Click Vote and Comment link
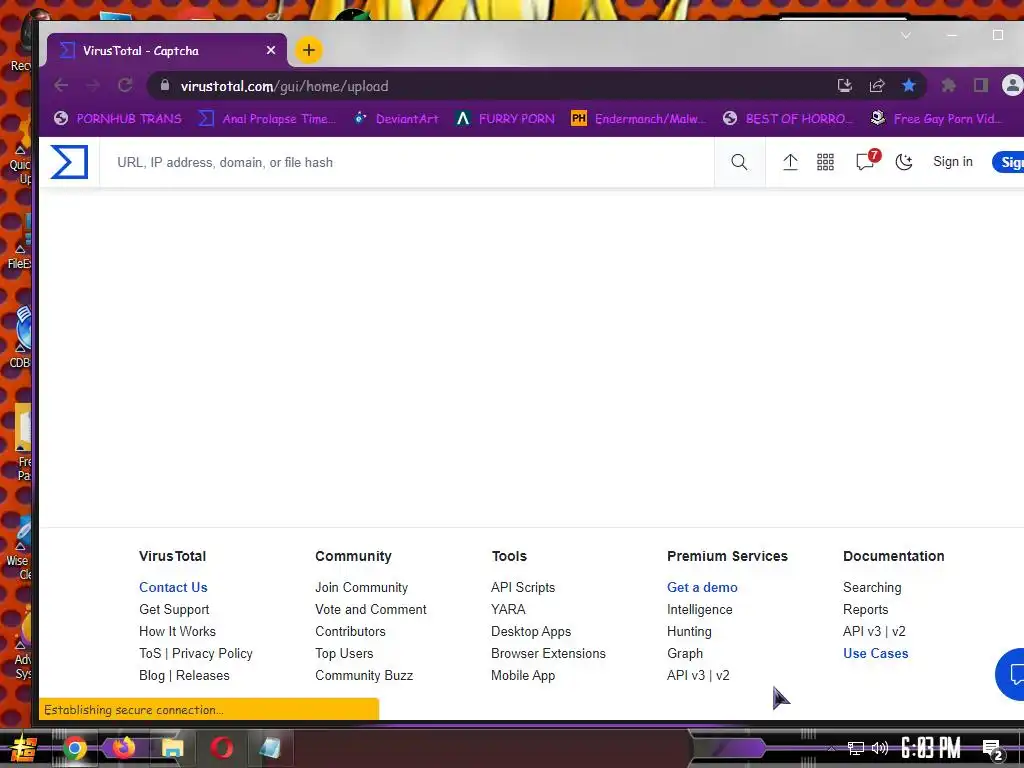The image size is (1024, 768). pyautogui.click(x=371, y=609)
